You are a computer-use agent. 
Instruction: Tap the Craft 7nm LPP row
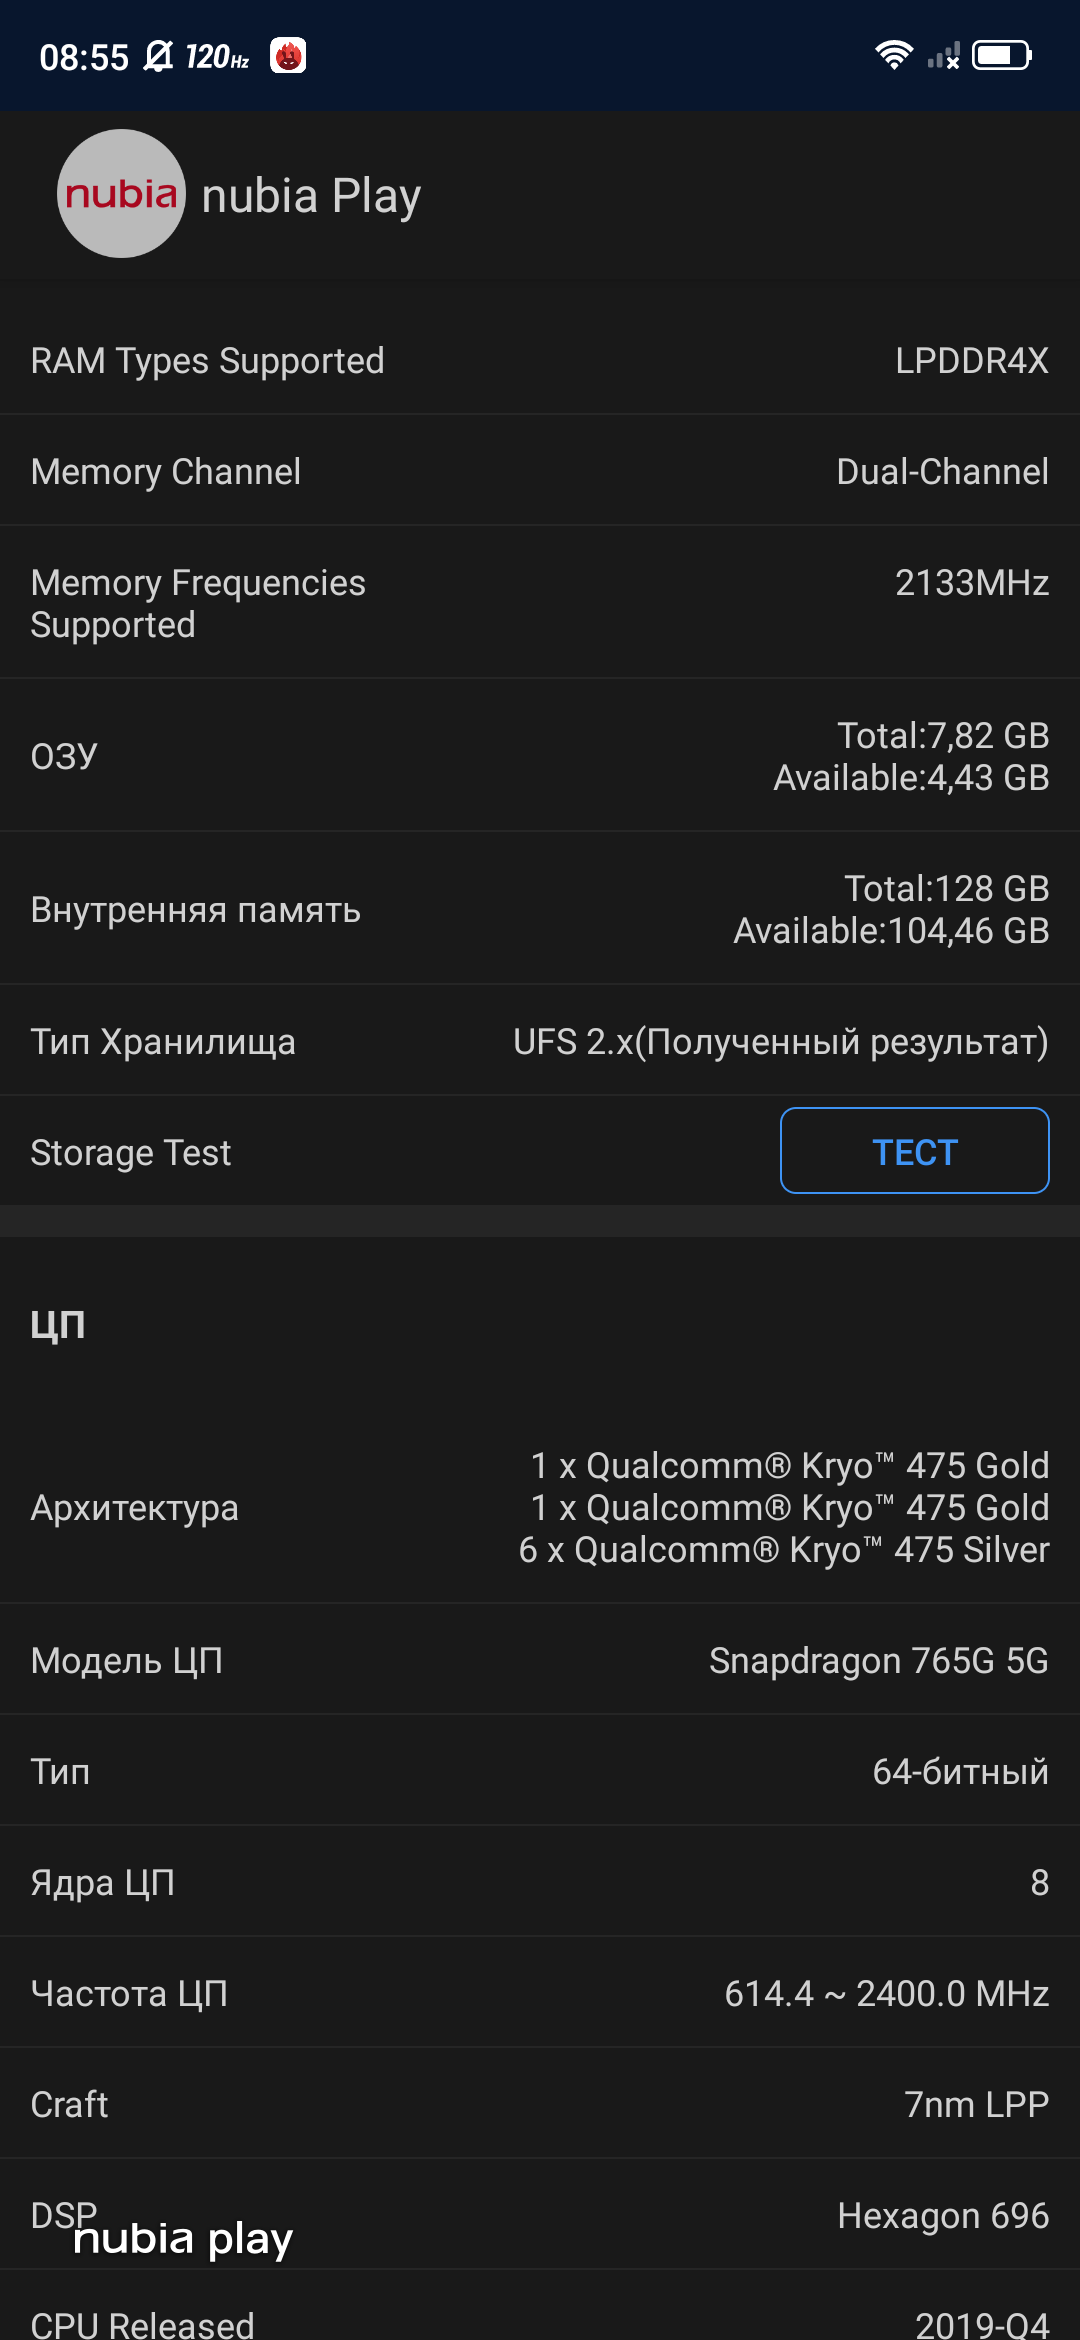pyautogui.click(x=540, y=2104)
